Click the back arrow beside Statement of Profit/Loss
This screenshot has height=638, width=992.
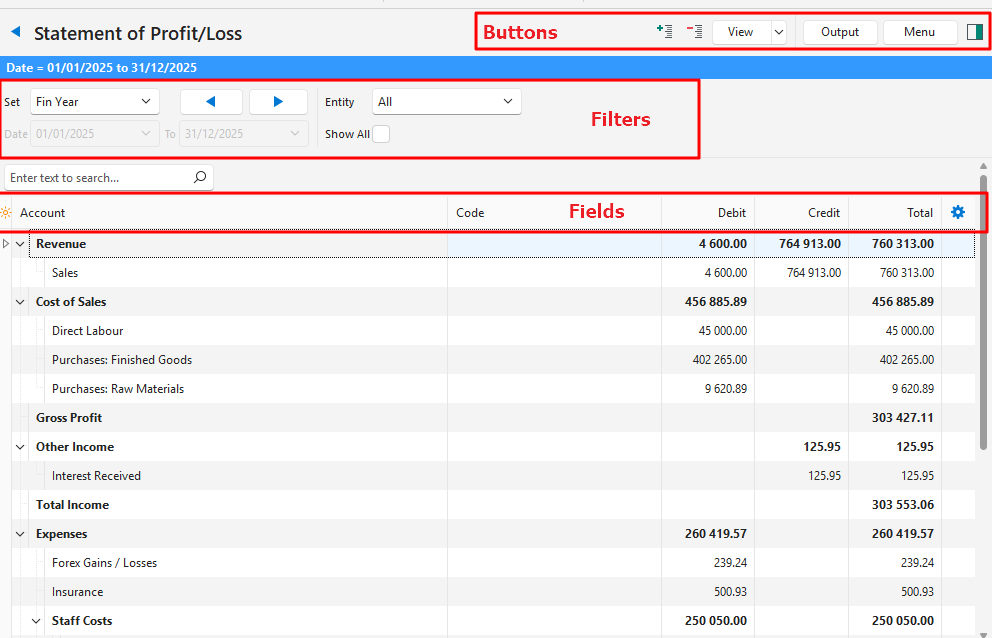point(15,32)
